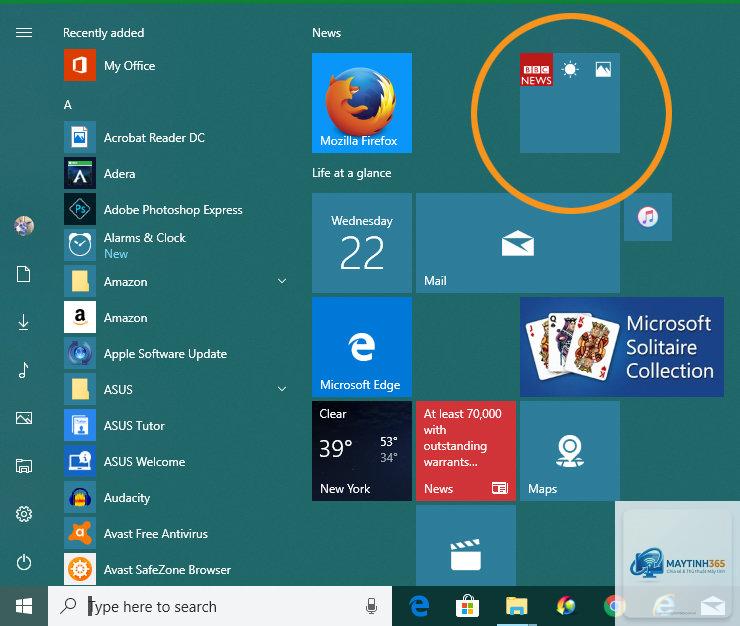This screenshot has width=740, height=626.
Task: Expand the Amazon folder
Action: [x=177, y=281]
